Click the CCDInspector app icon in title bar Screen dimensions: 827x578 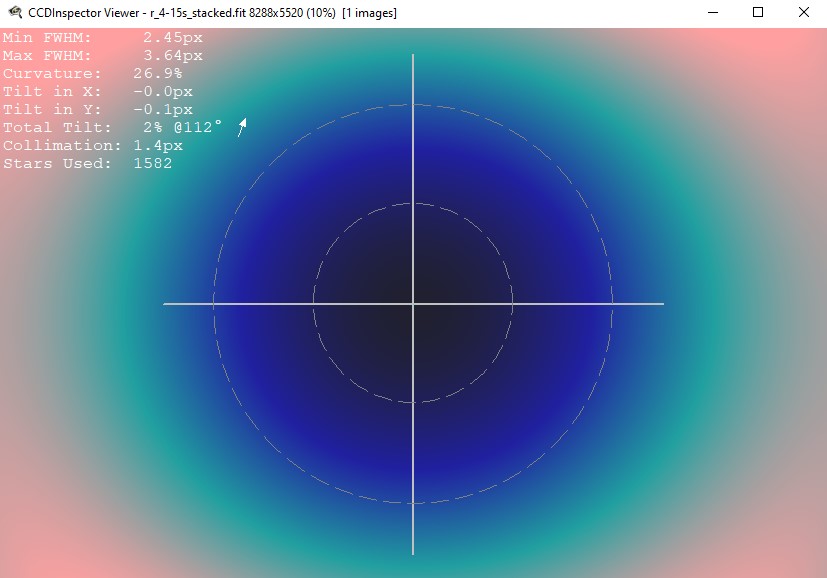15,12
